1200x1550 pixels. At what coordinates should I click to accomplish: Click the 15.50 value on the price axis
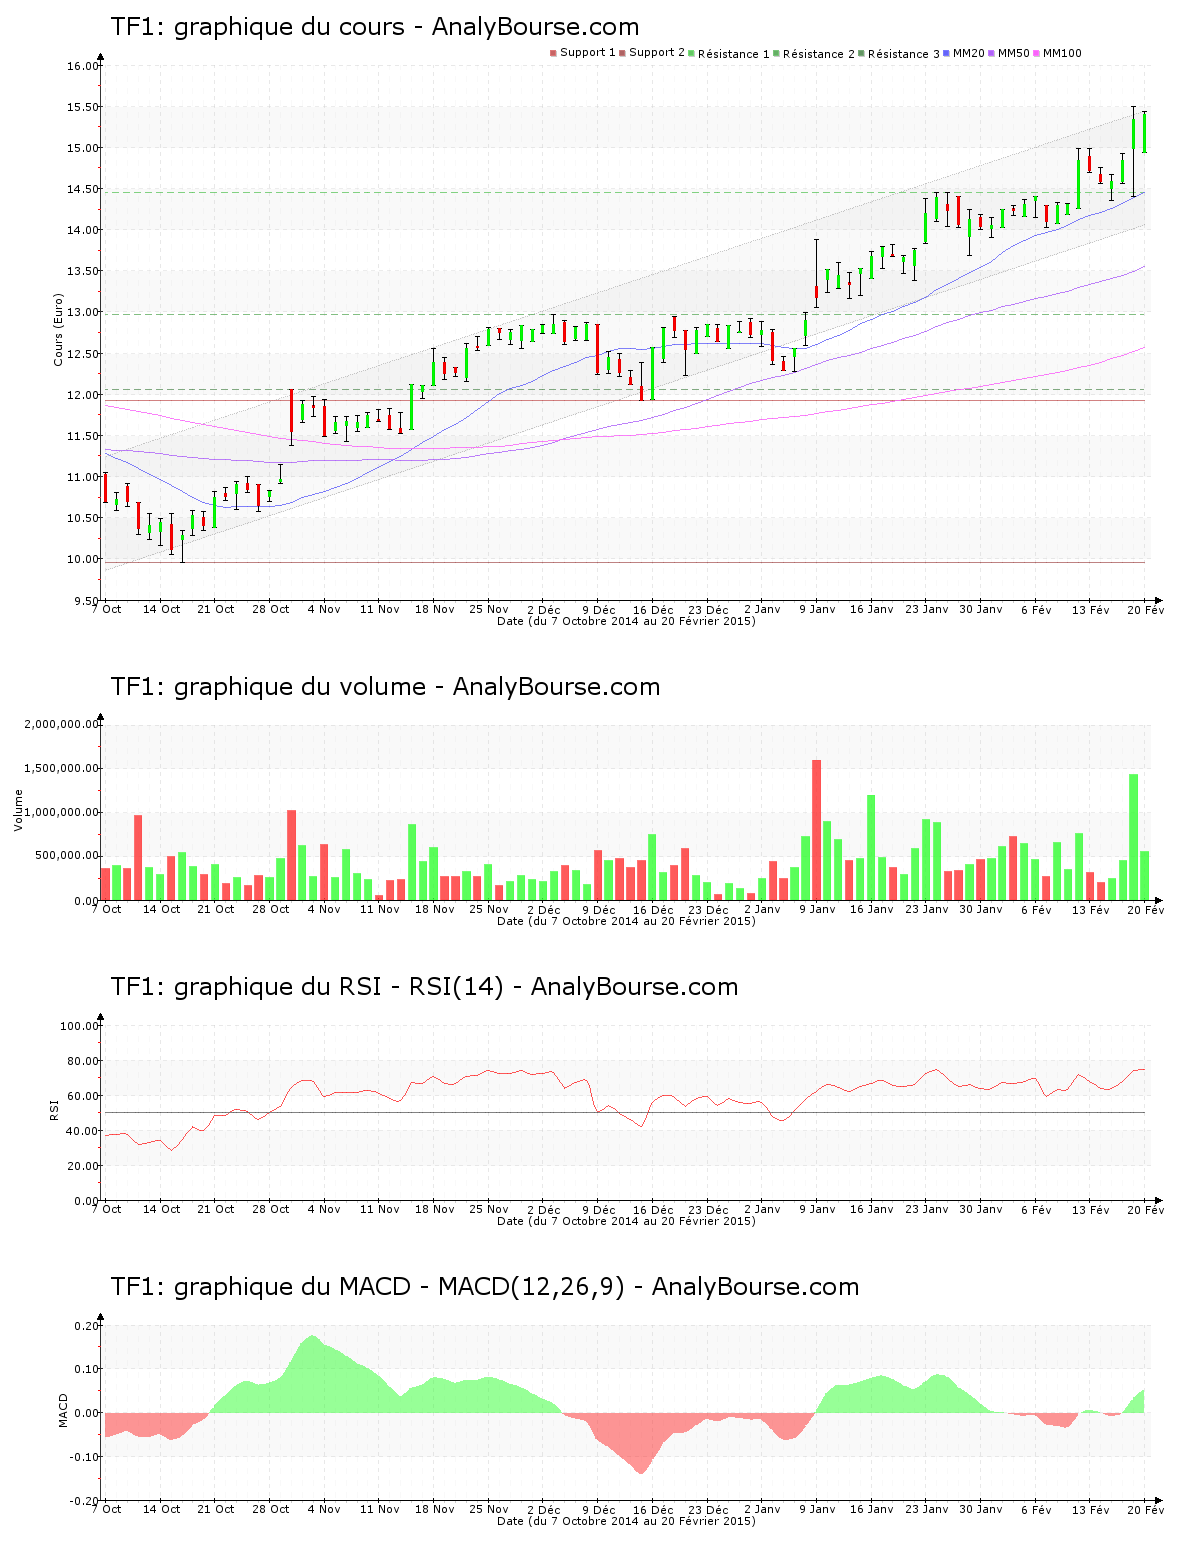coord(83,107)
